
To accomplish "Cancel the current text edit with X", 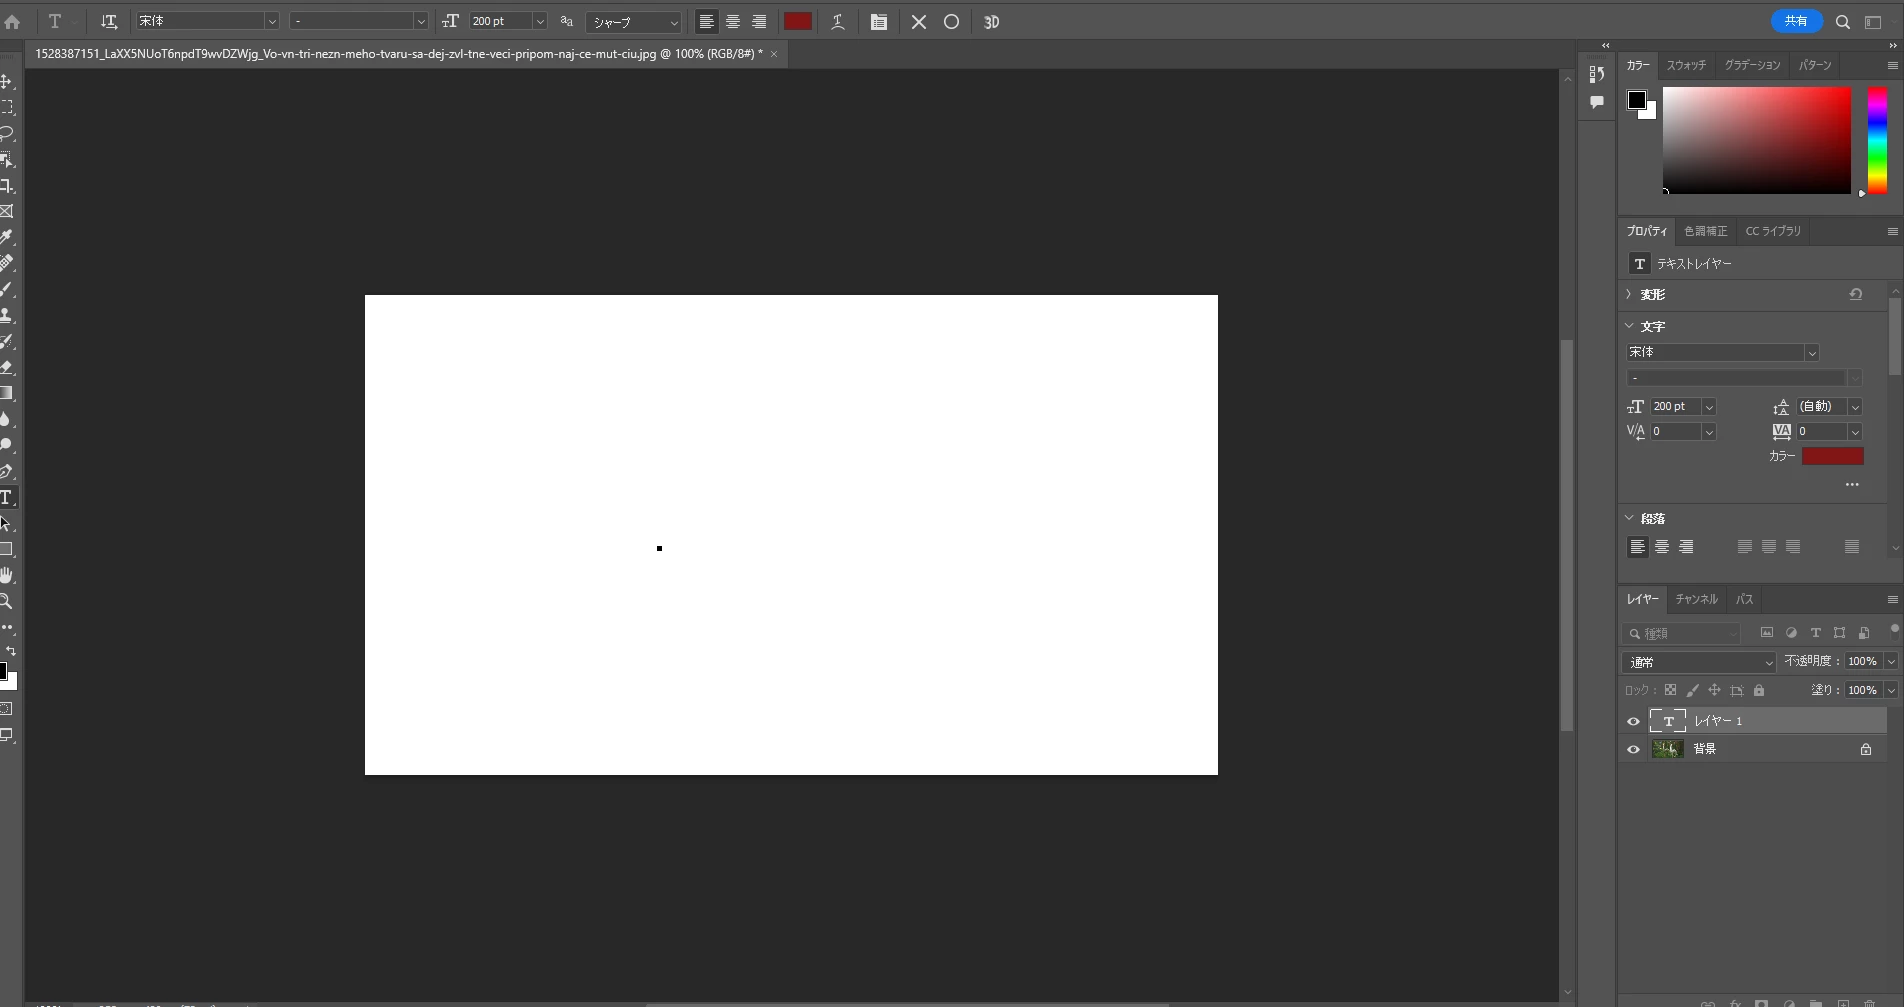I will pos(919,22).
